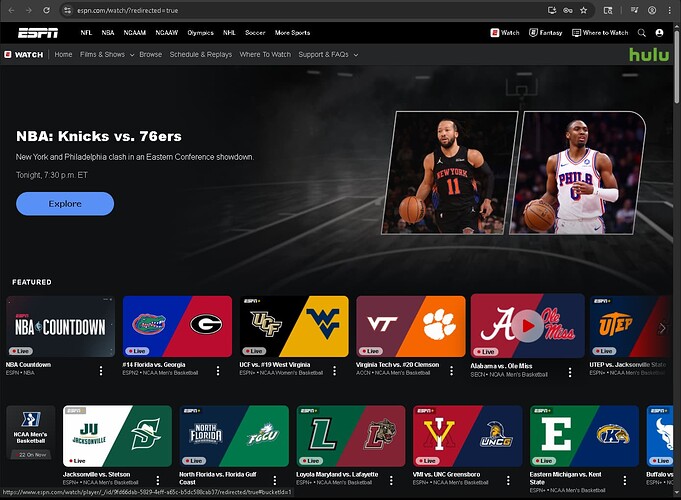Select NBA in the sports menu
The height and width of the screenshot is (500, 681).
coord(108,33)
